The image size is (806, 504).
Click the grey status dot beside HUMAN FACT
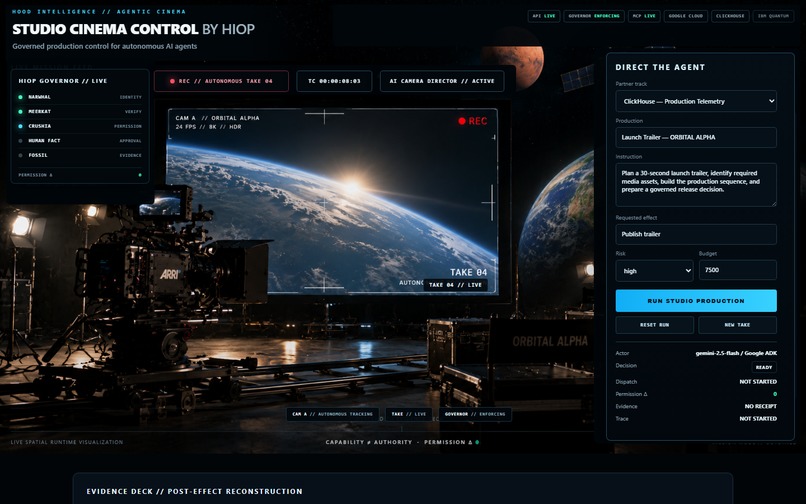(21, 140)
